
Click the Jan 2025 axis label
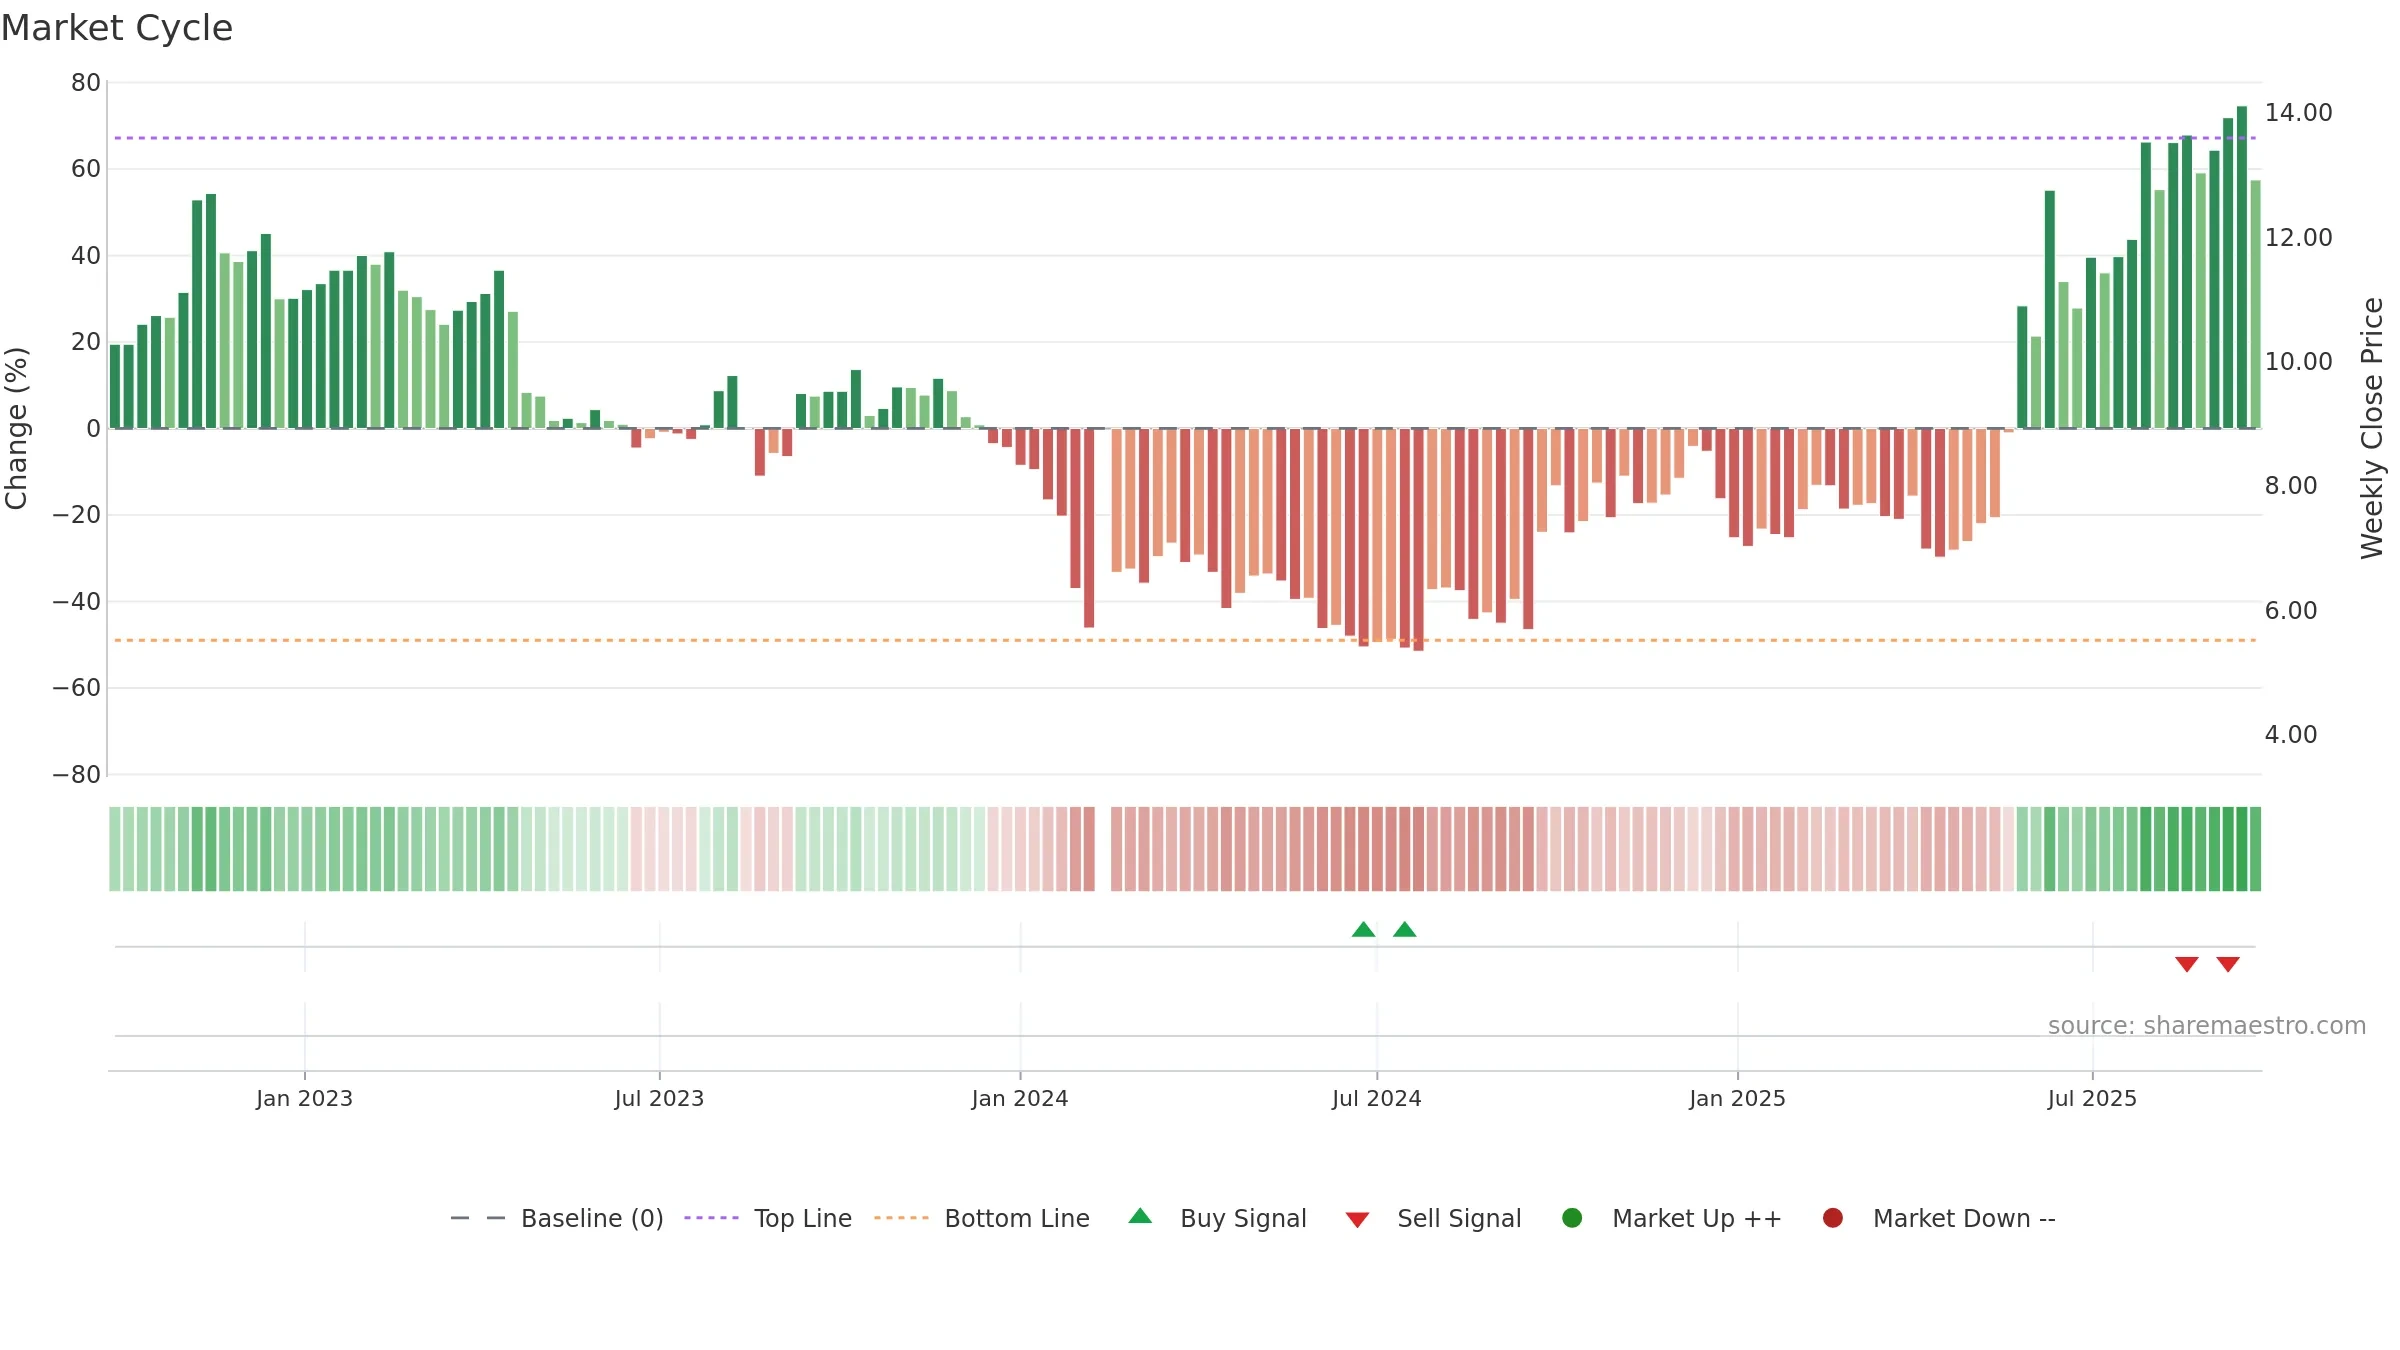click(1737, 1099)
